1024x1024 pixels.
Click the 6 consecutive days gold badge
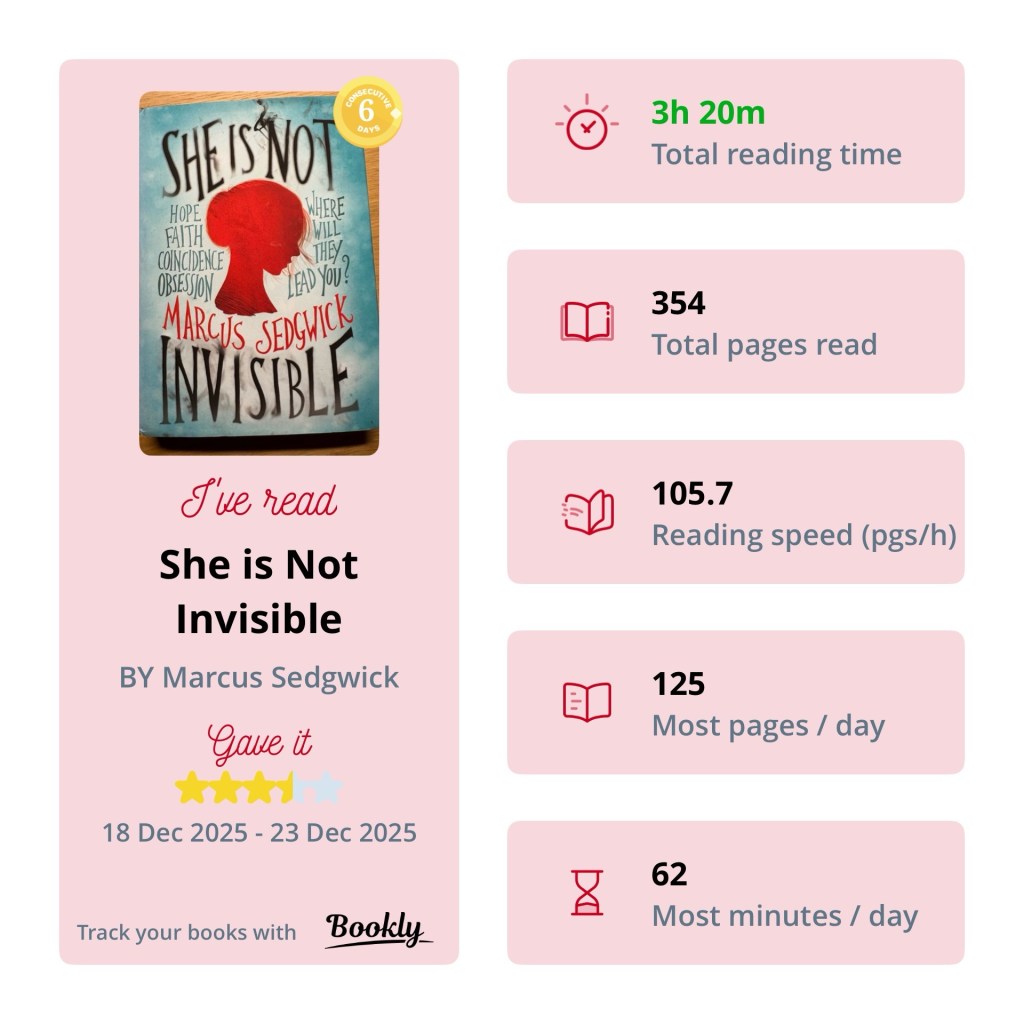click(367, 110)
